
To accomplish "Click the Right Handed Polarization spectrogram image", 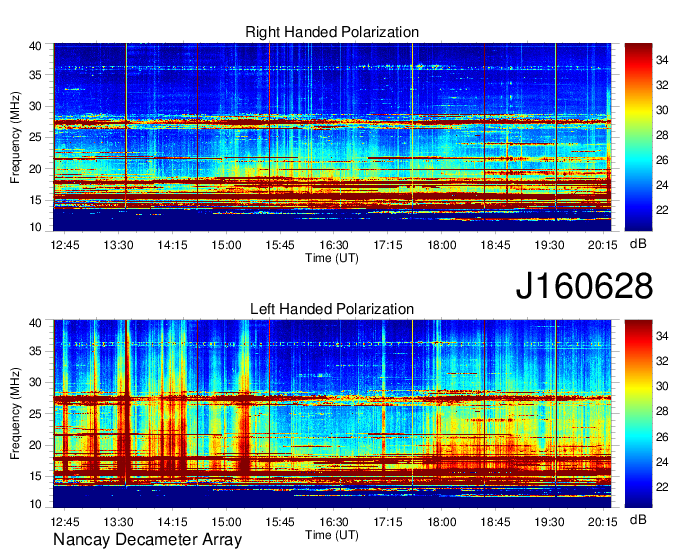I will point(332,137).
